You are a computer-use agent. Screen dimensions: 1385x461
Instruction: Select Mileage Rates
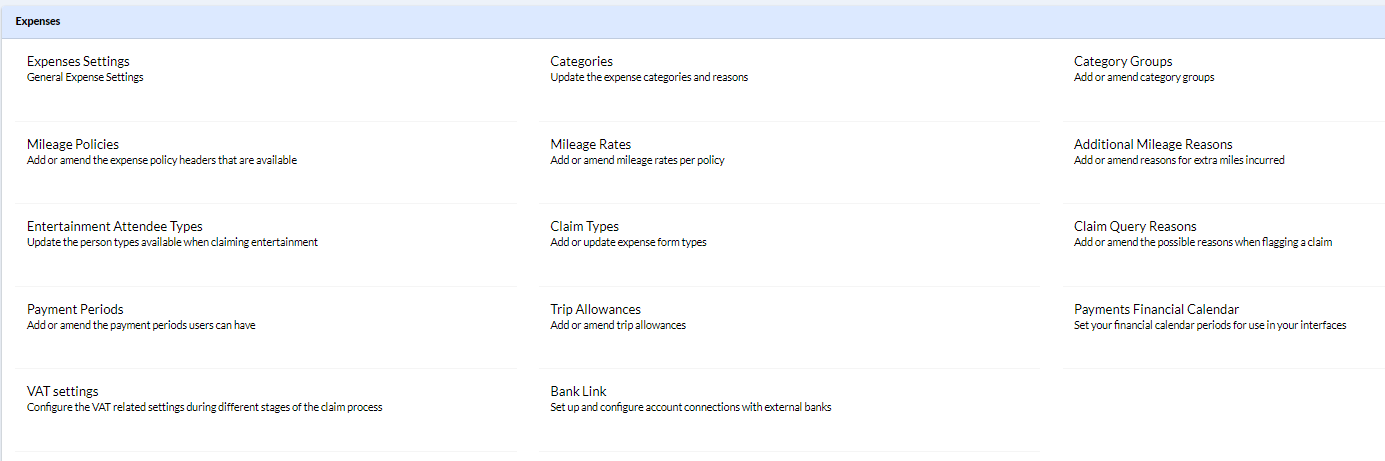(x=590, y=144)
